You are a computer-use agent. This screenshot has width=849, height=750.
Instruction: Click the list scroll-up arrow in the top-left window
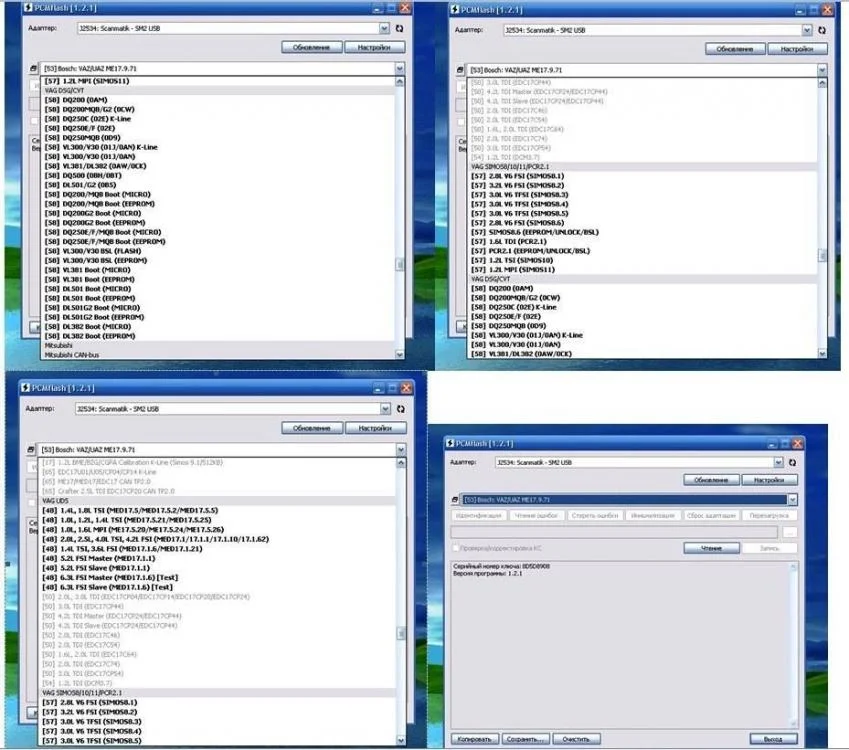coord(400,82)
